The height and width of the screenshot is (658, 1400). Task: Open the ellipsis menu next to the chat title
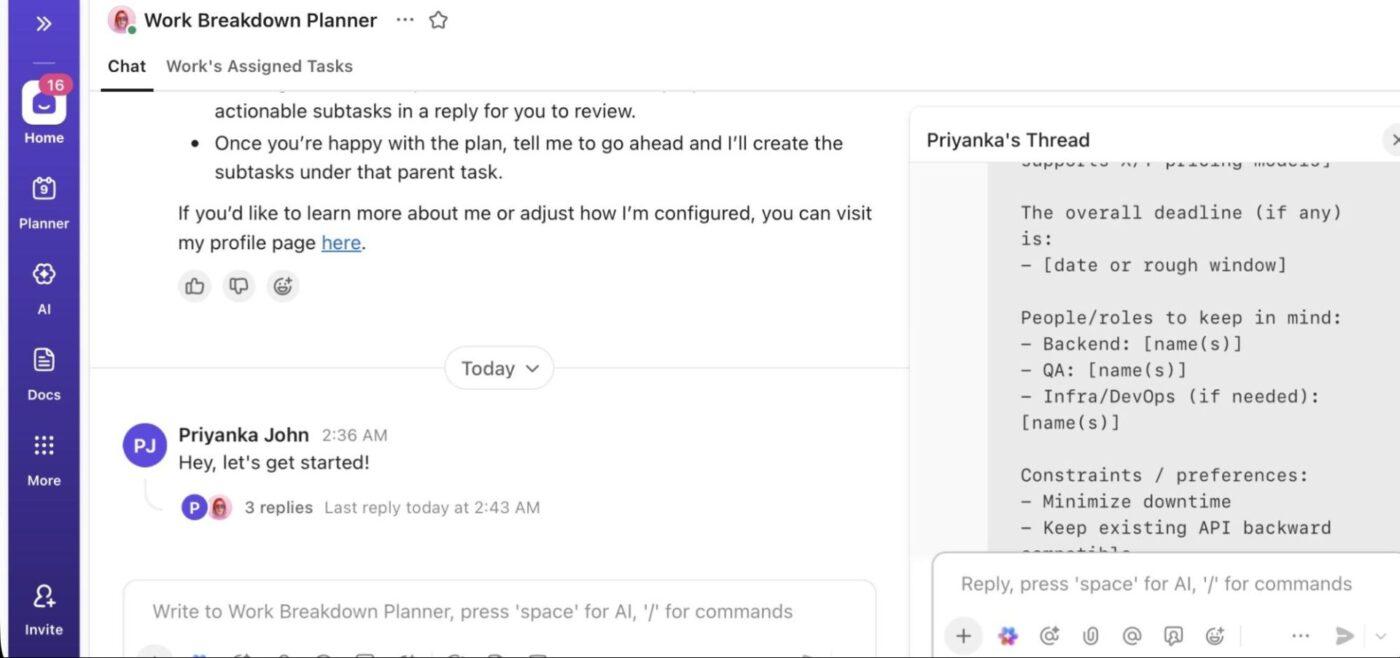tap(403, 18)
